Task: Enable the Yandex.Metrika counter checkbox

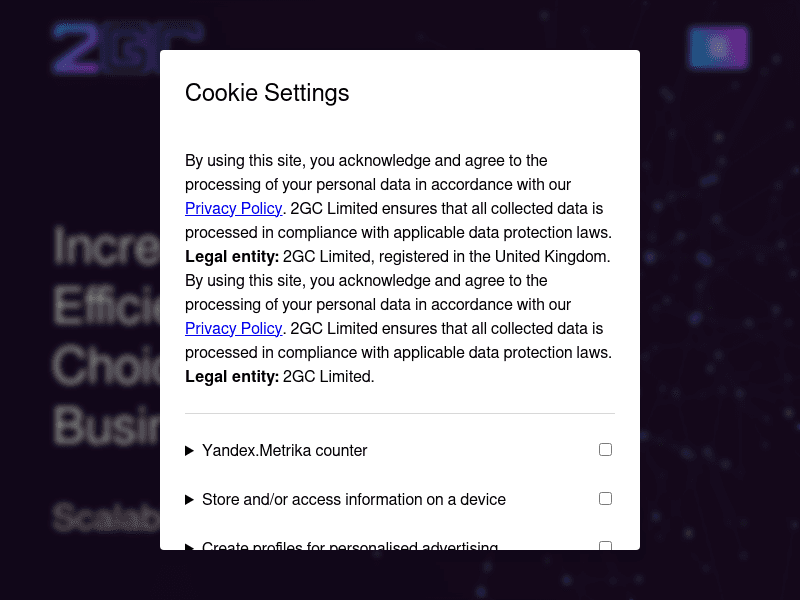Action: click(x=605, y=450)
